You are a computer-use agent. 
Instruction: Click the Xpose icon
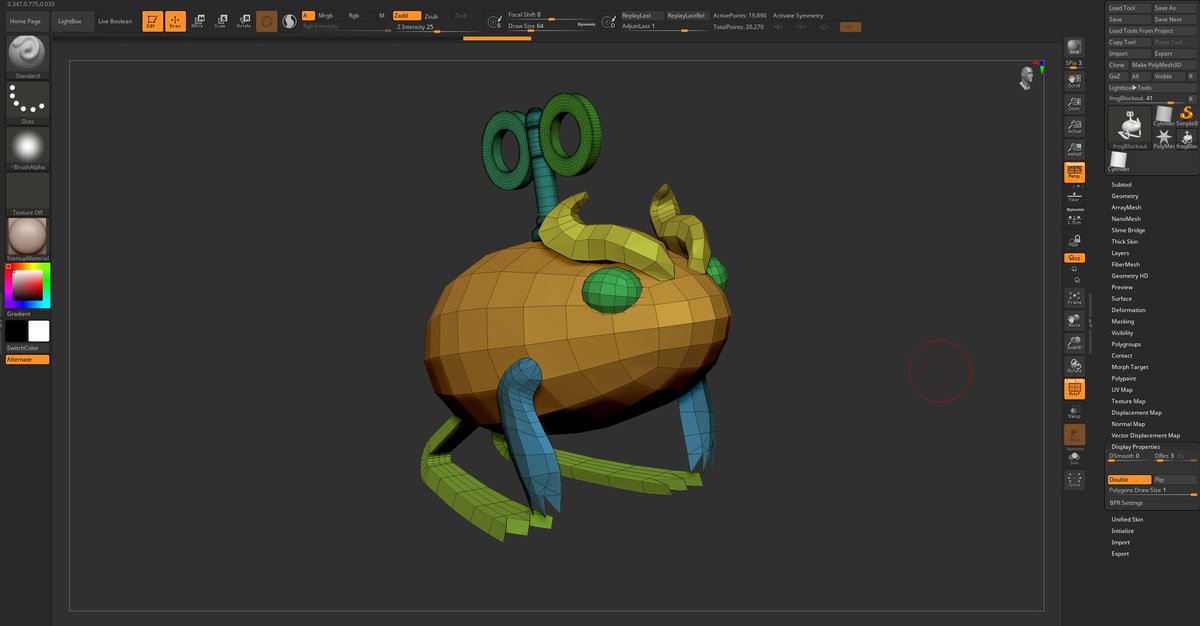[x=1074, y=480]
